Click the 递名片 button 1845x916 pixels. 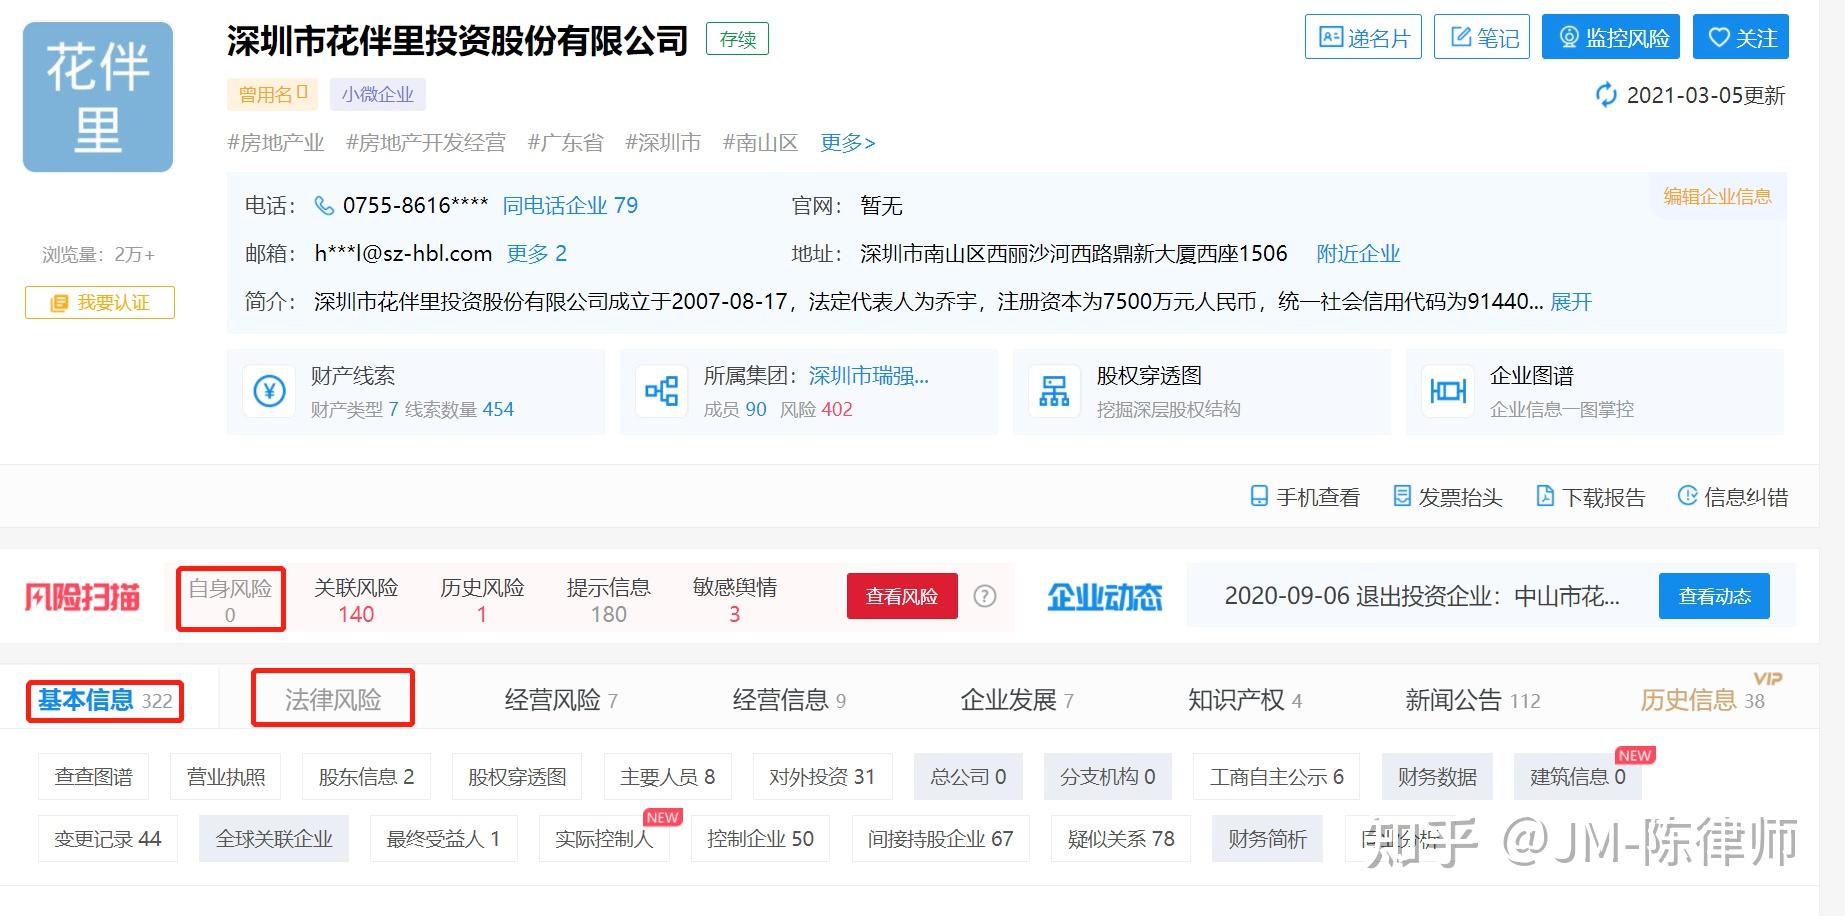[1363, 37]
